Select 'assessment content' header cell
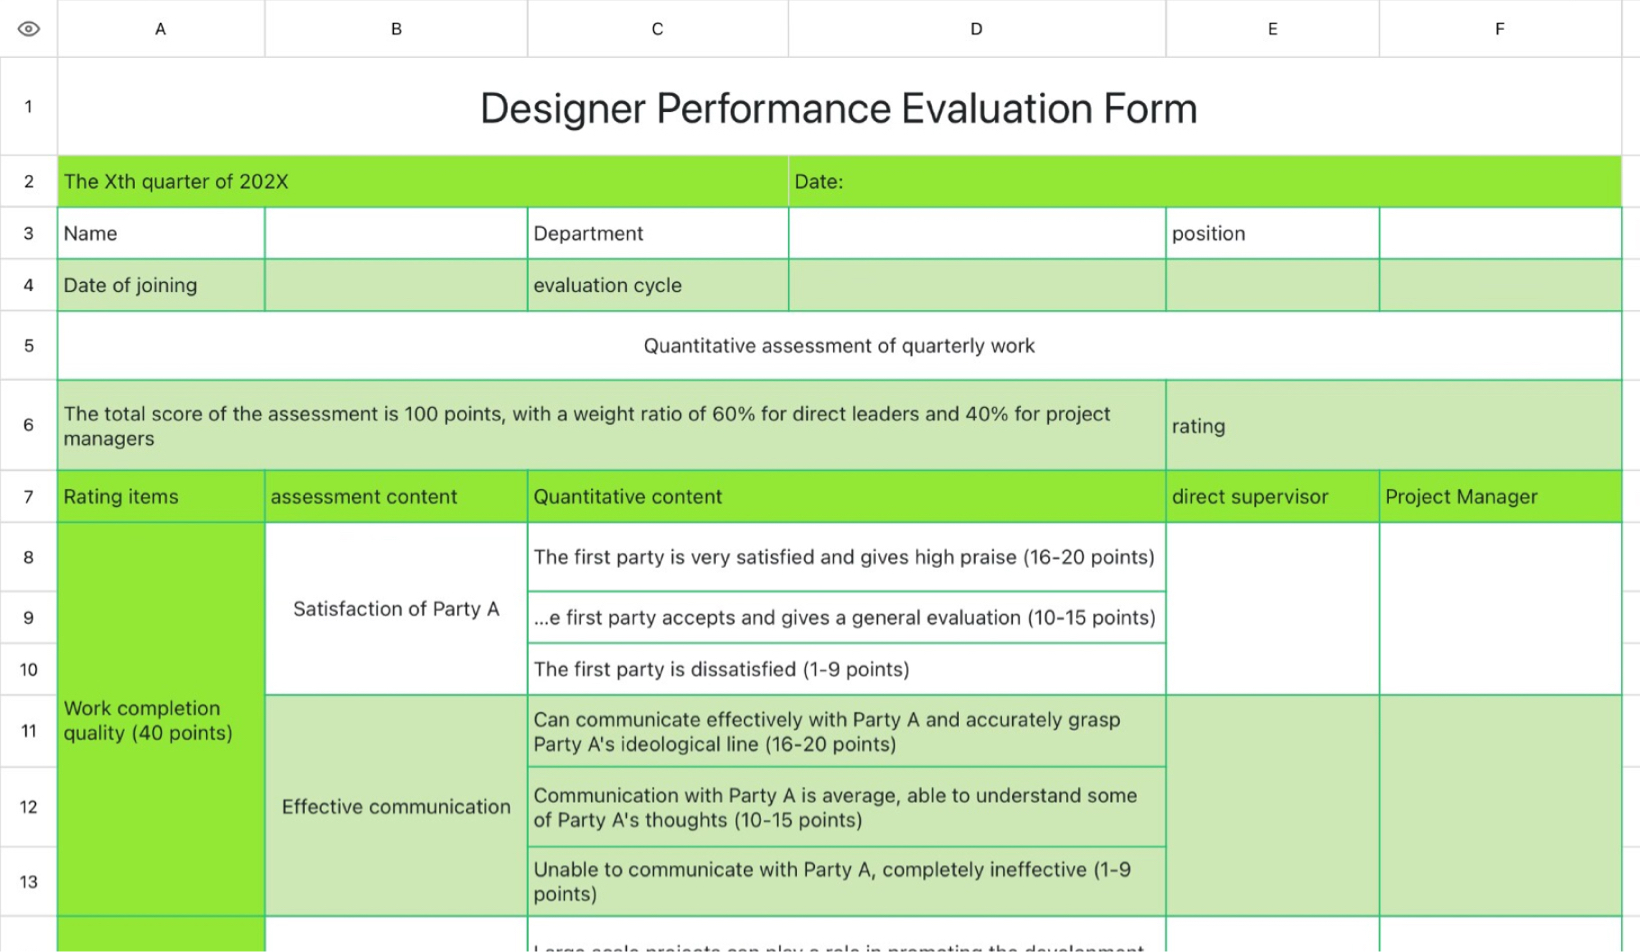Image resolution: width=1640 pixels, height=952 pixels. [x=396, y=497]
